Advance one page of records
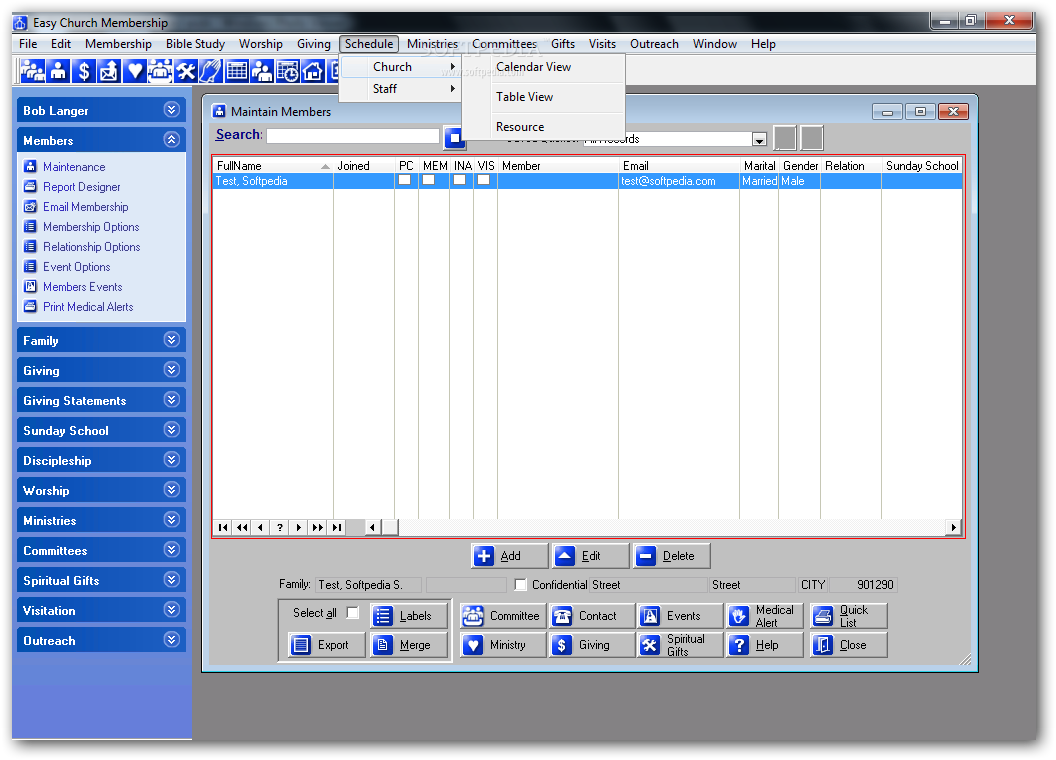 coord(317,527)
